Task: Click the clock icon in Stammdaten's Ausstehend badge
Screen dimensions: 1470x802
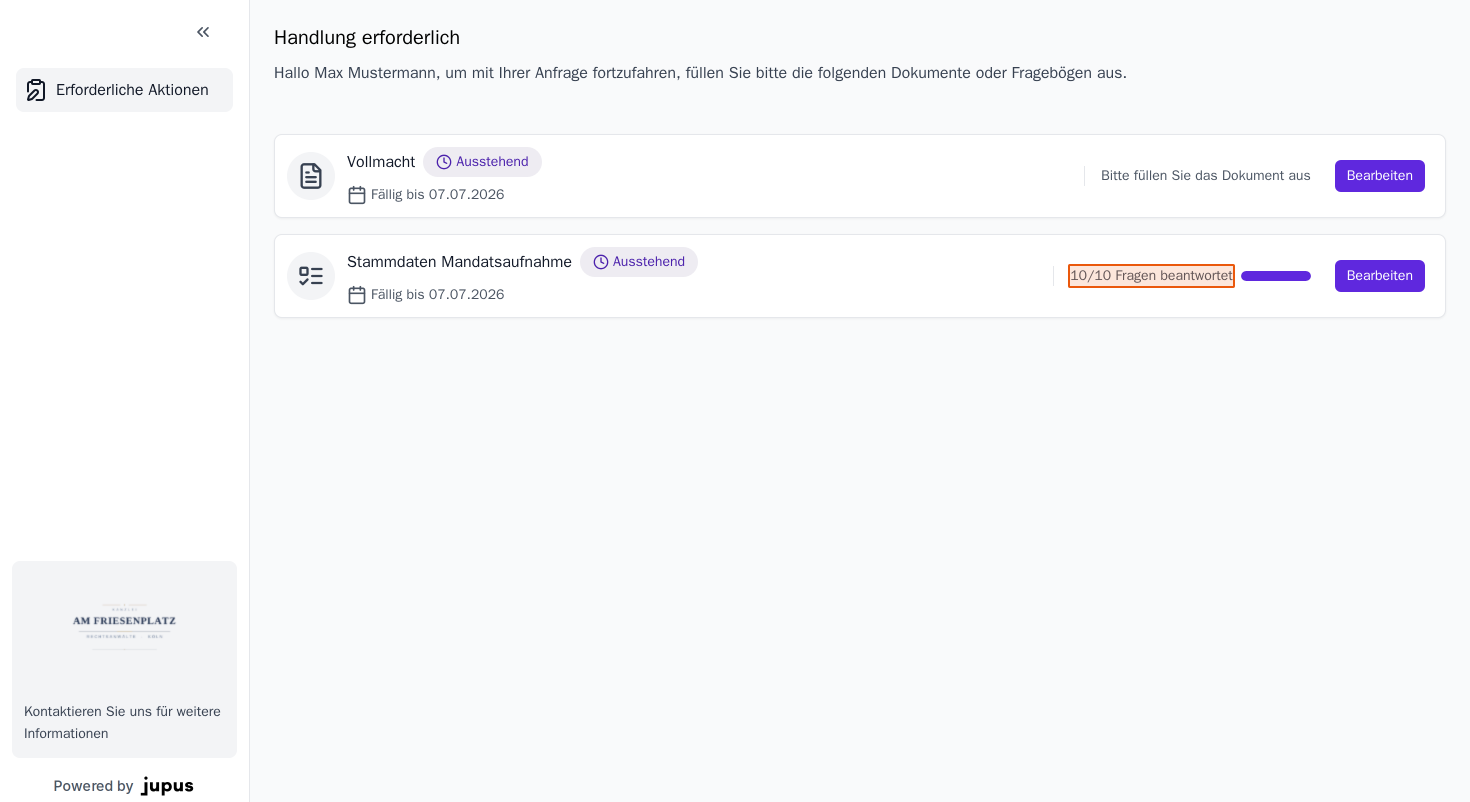Action: coord(601,262)
